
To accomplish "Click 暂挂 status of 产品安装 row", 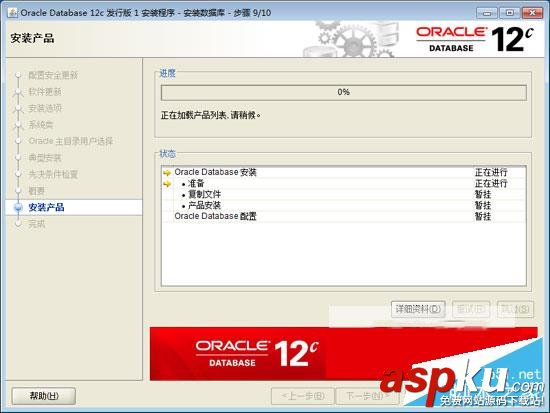I will (x=483, y=205).
